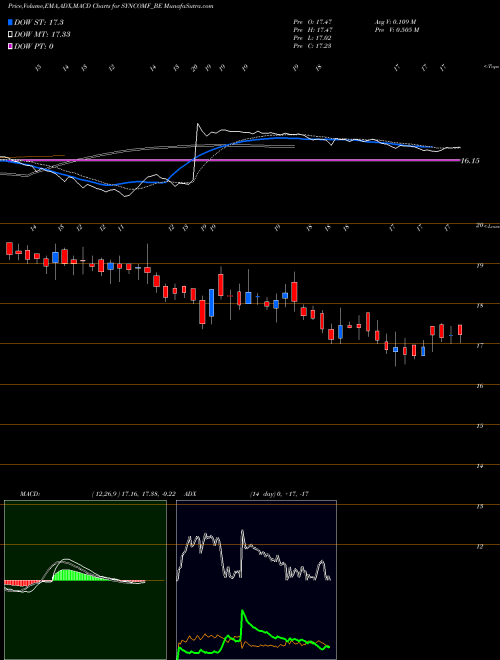This screenshot has height=660, width=500.
Task: Click the 'Pre O: 17.47' open value
Action: [x=313, y=21]
